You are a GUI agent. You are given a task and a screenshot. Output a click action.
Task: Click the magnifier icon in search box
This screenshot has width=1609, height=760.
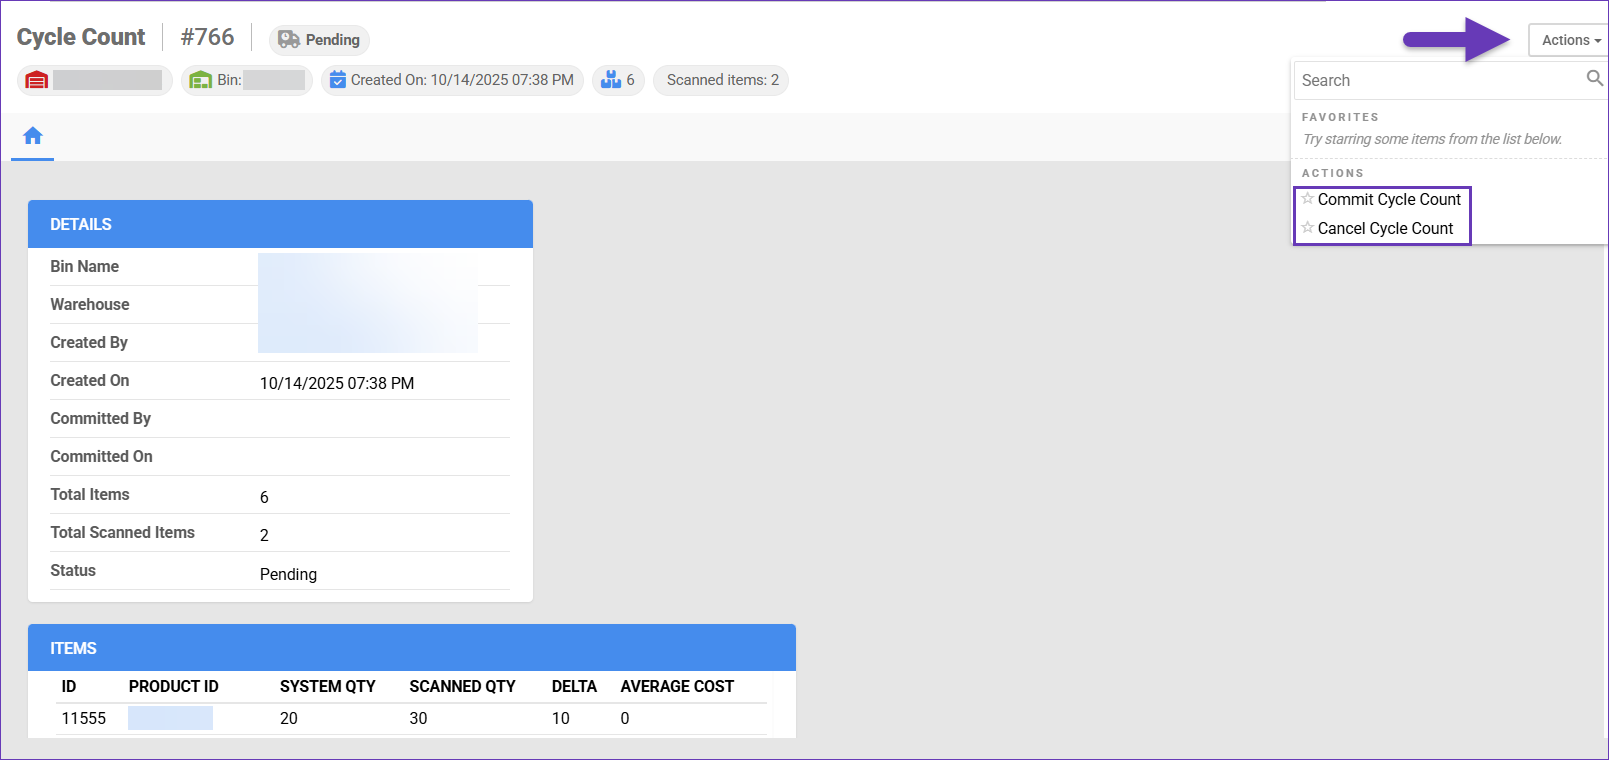click(1594, 79)
